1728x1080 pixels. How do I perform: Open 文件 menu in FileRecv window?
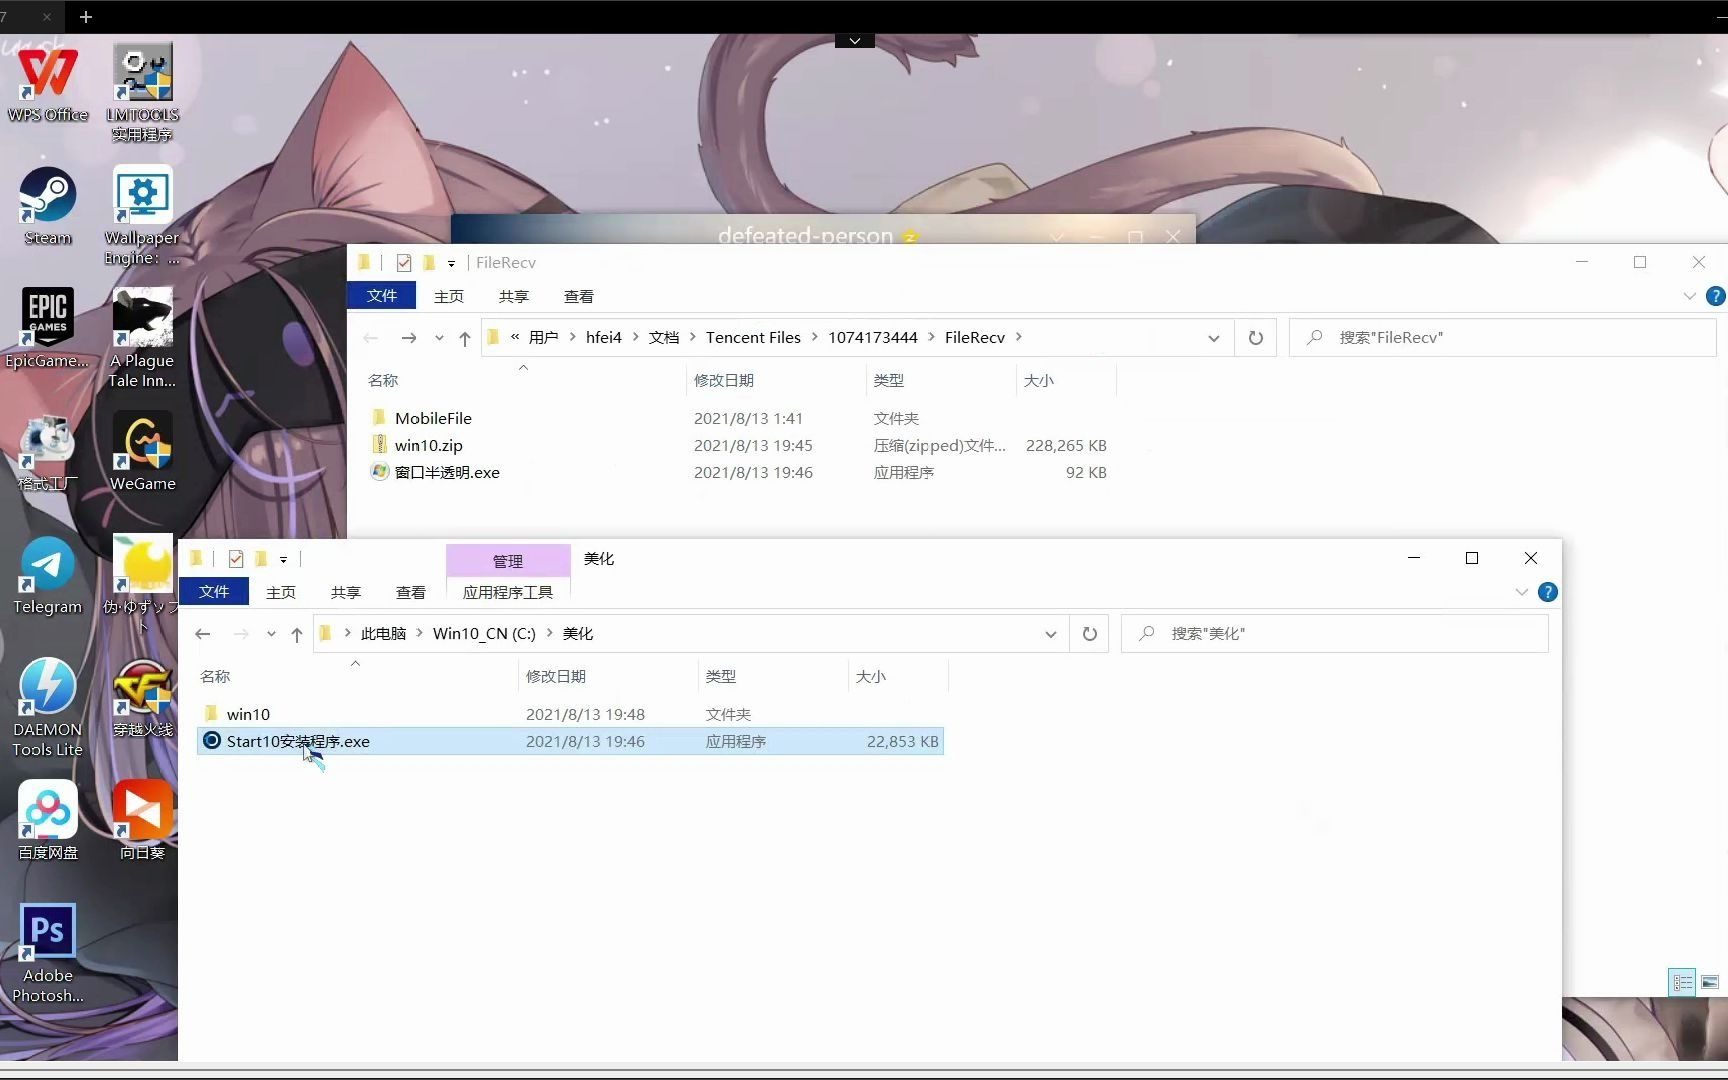pos(382,296)
